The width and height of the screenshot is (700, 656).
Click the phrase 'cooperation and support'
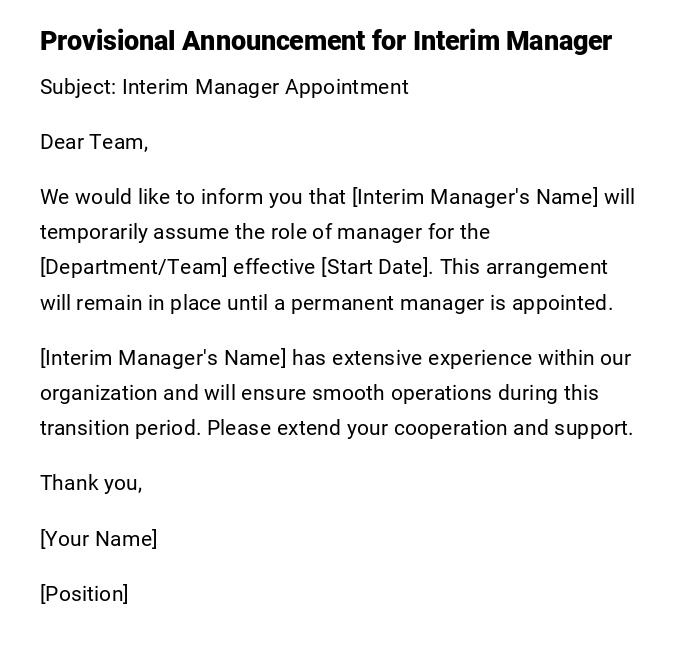point(513,428)
